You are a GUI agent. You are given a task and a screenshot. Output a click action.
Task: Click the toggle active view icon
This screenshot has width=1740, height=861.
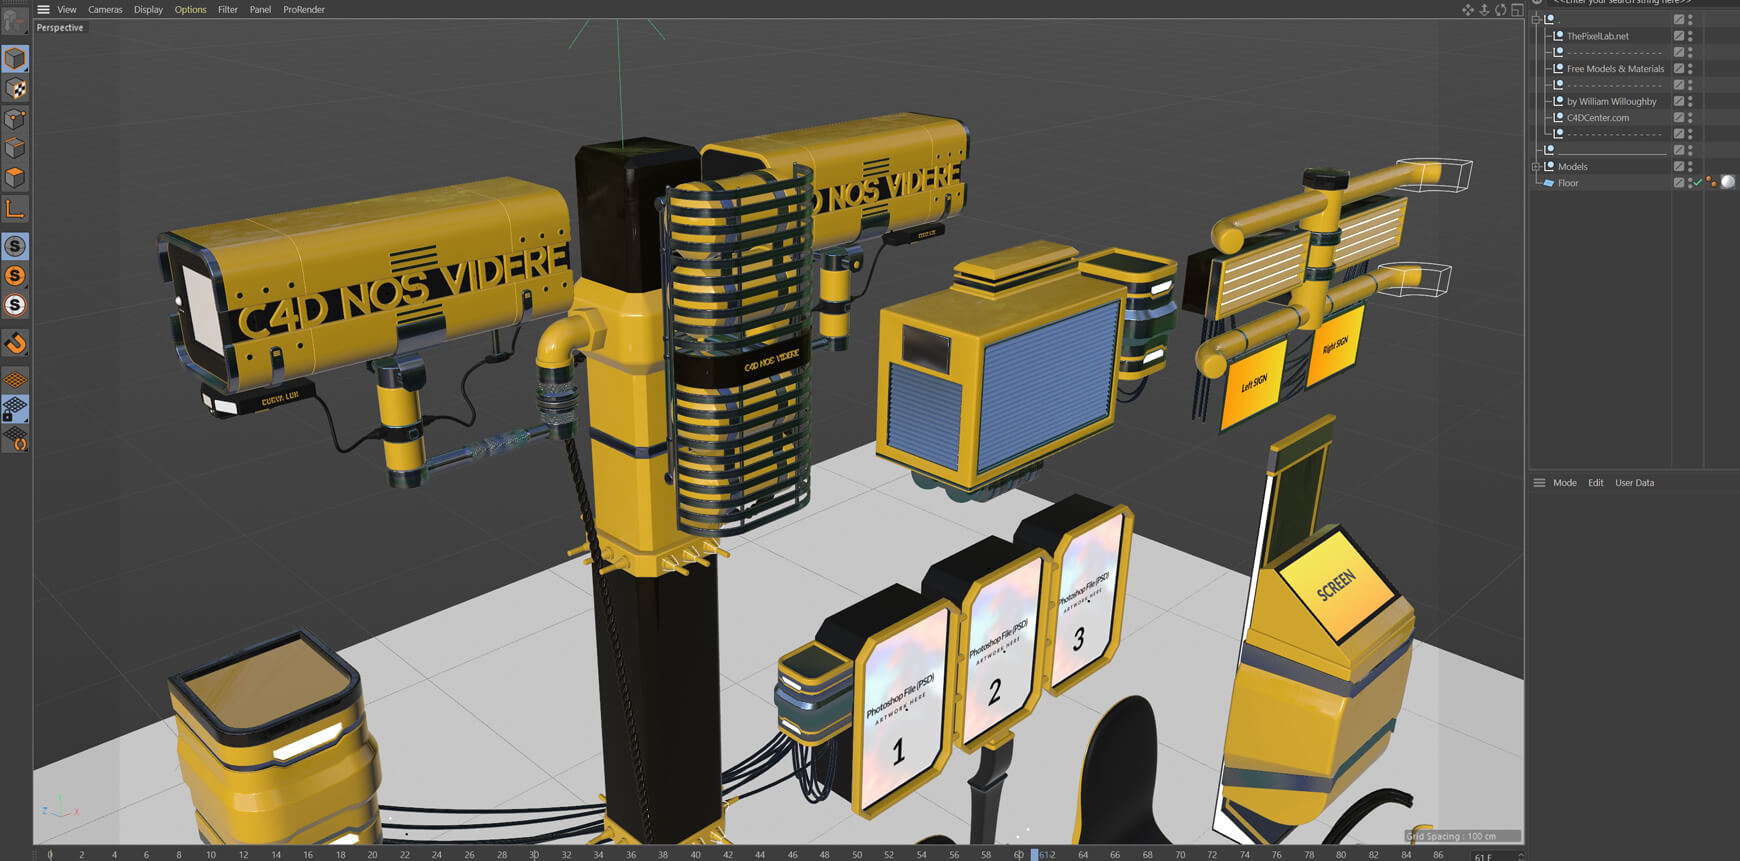point(1517,9)
